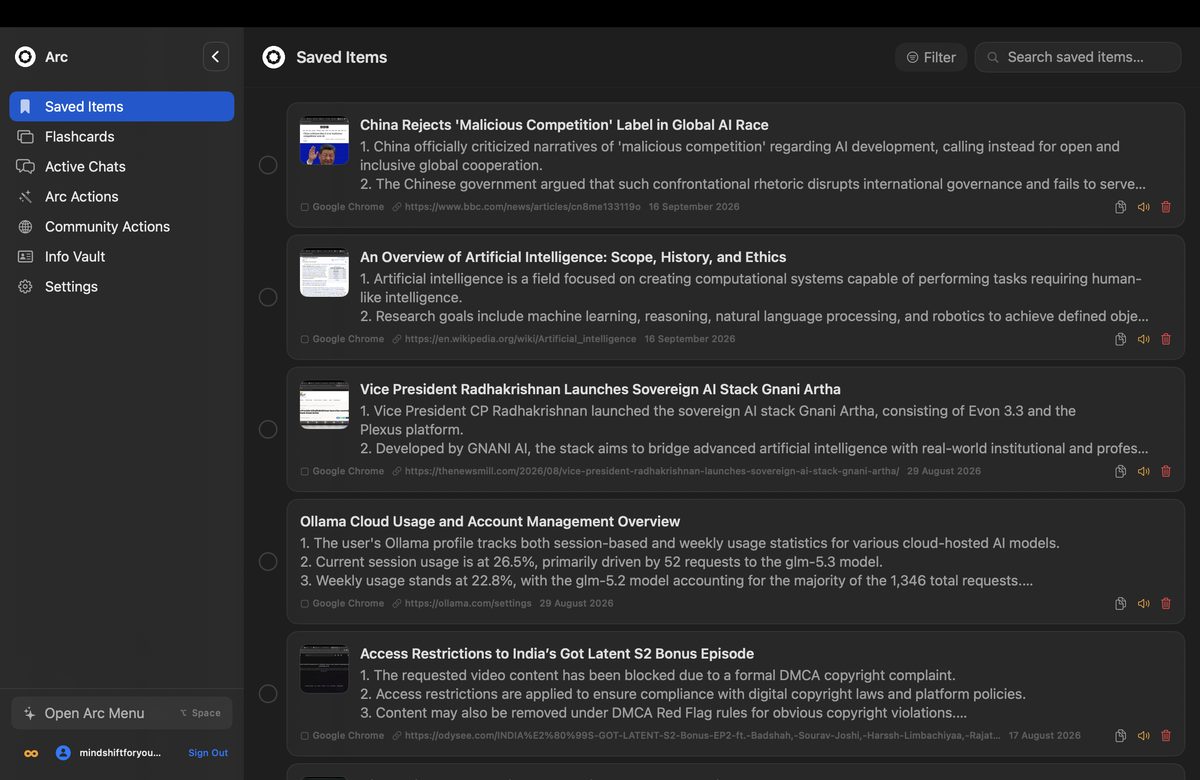The width and height of the screenshot is (1200, 780).
Task: Open Community Actions
Action: [x=122, y=226]
